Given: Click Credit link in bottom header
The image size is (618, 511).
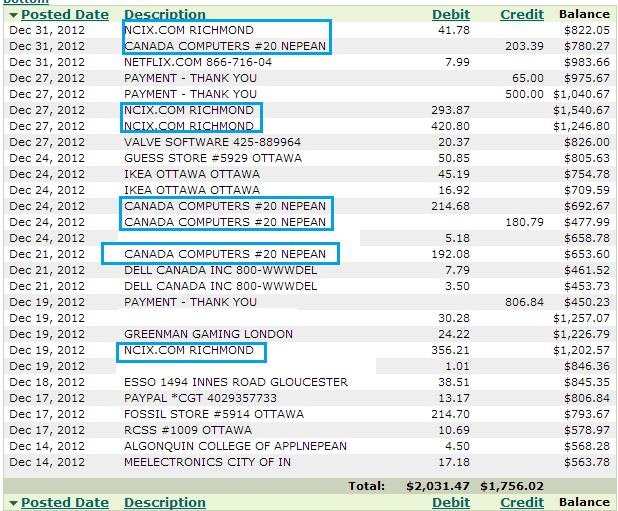Looking at the screenshot, I should 522,503.
